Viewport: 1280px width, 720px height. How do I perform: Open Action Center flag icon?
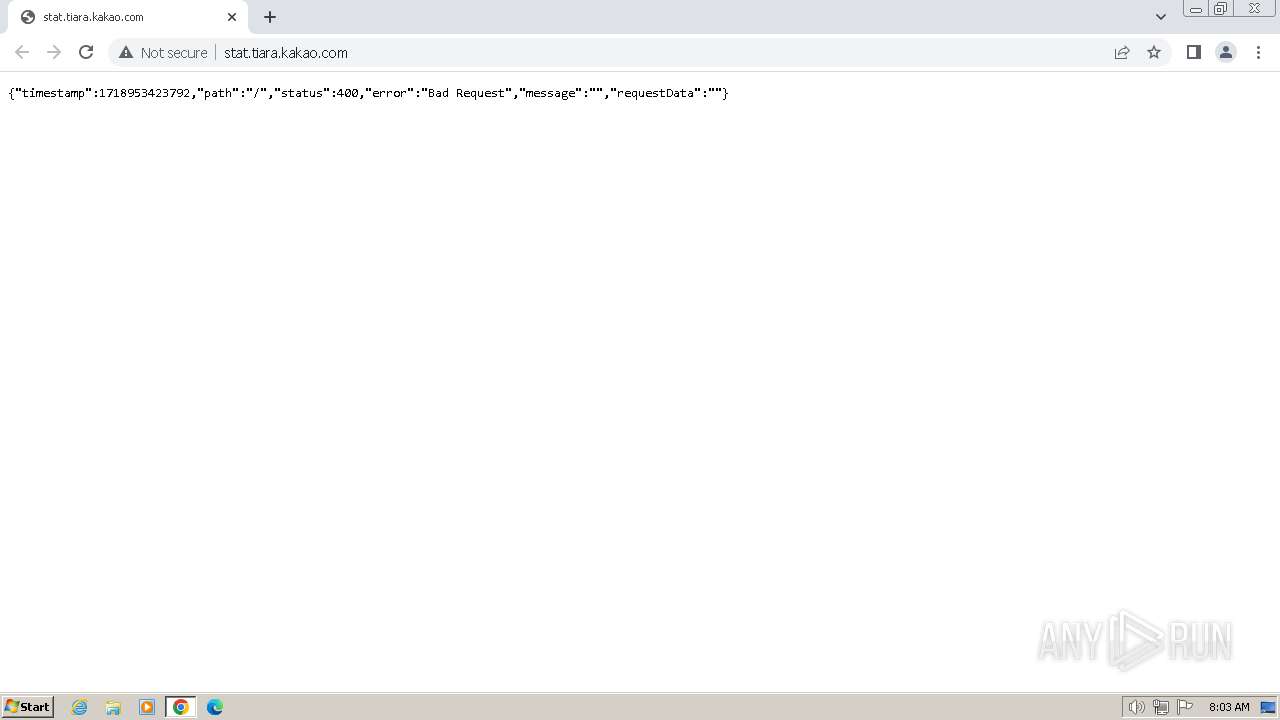coord(1185,707)
